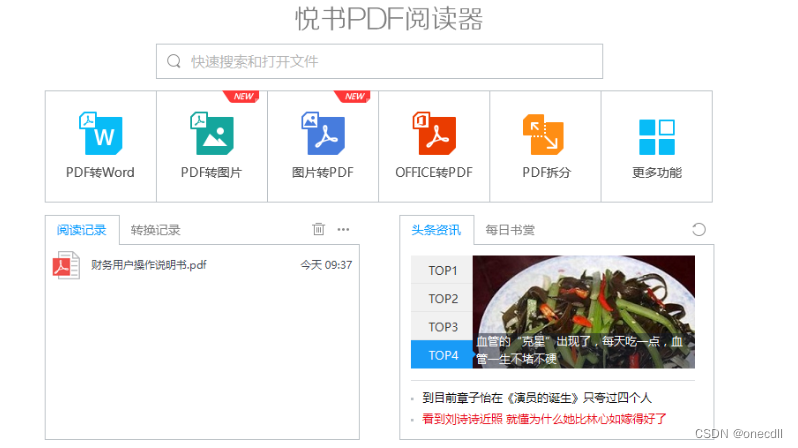Delete reading records with trash icon
The width and height of the screenshot is (798, 448).
(x=319, y=229)
